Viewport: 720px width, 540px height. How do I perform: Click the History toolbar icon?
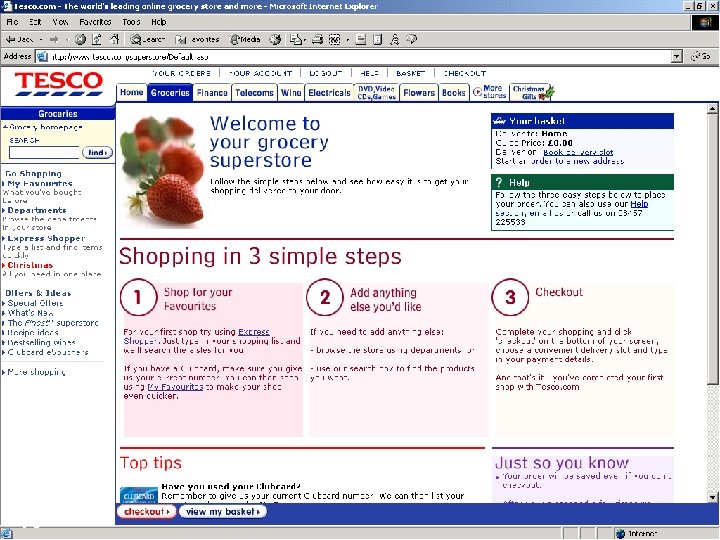(275, 39)
